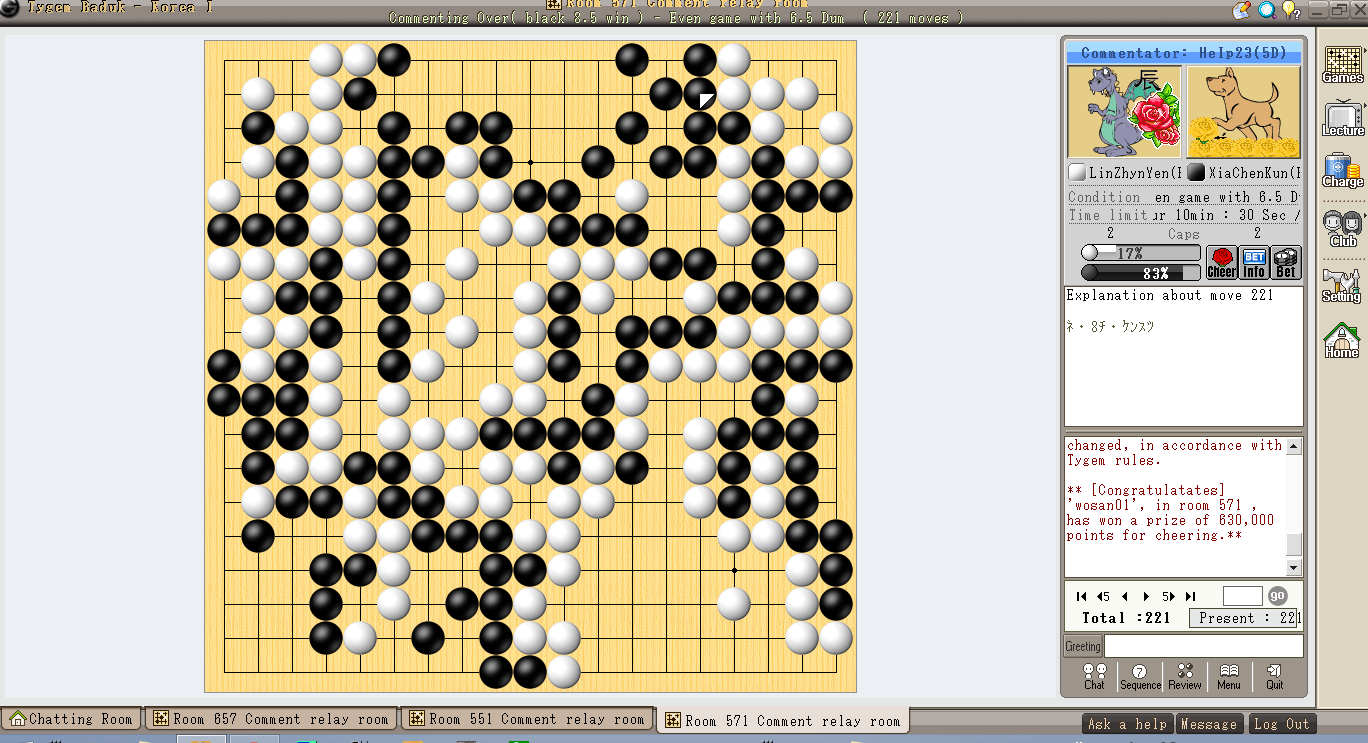The image size is (1368, 743).
Task: Click the marked last-move stone on the board
Action: [x=700, y=94]
